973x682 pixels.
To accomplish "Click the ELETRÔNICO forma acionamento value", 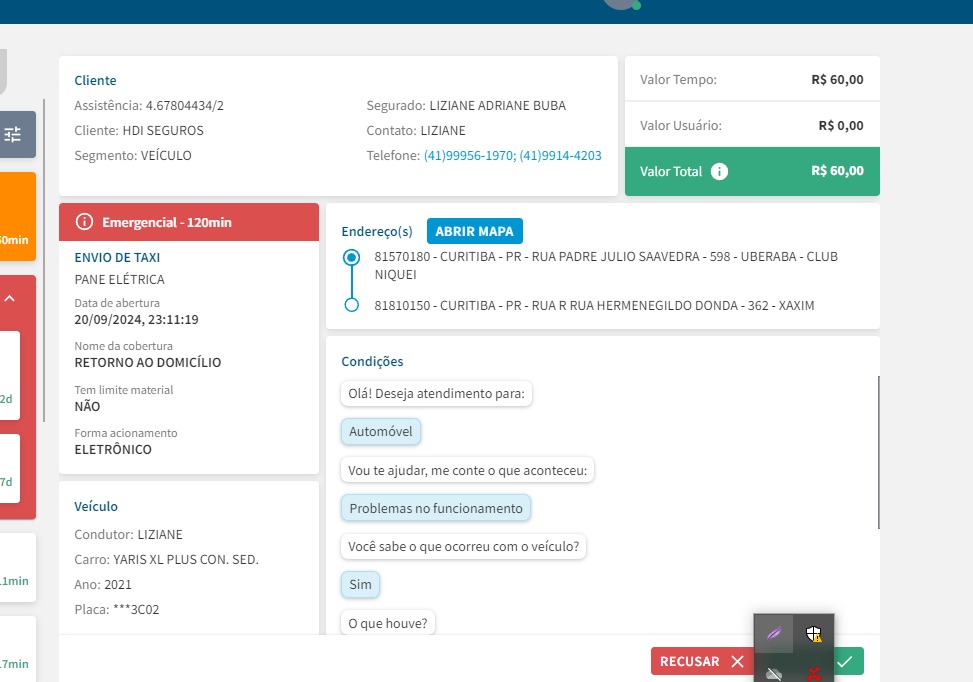I will click(113, 449).
